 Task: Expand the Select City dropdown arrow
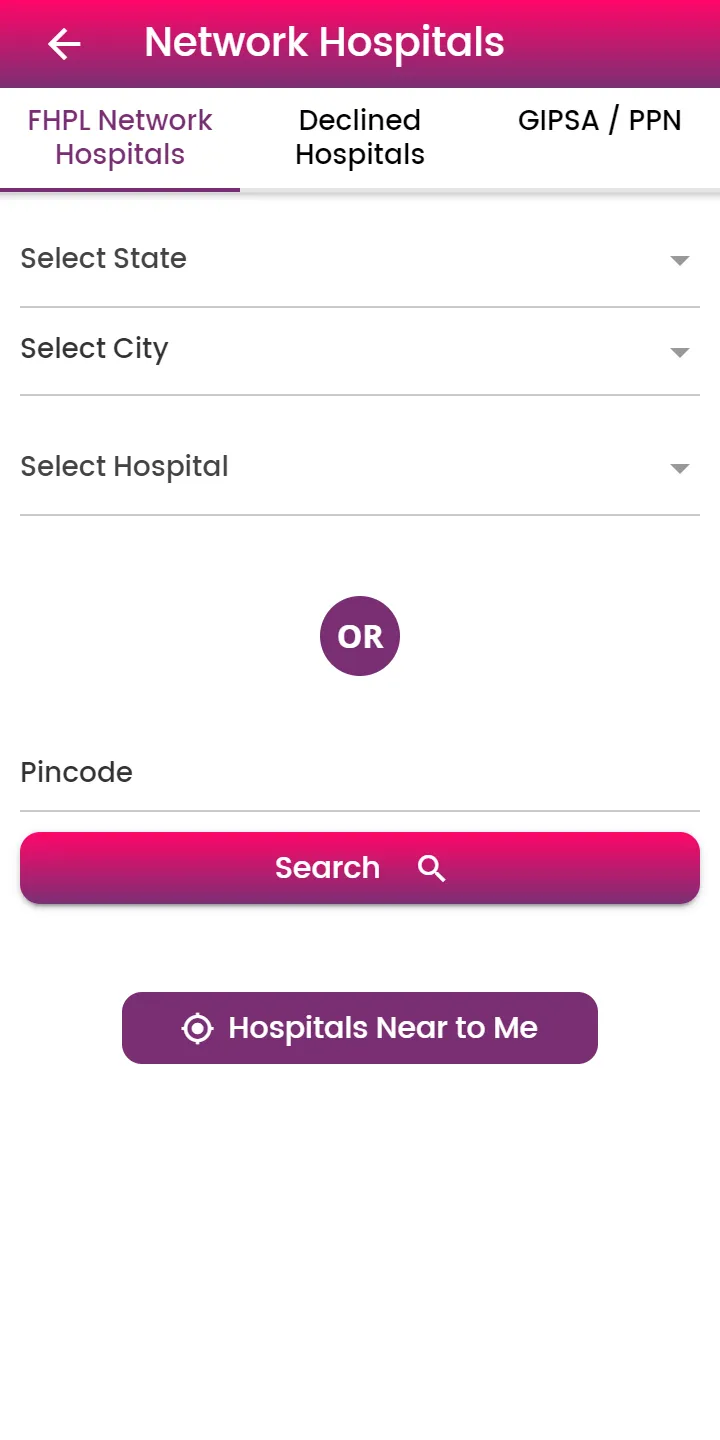680,352
